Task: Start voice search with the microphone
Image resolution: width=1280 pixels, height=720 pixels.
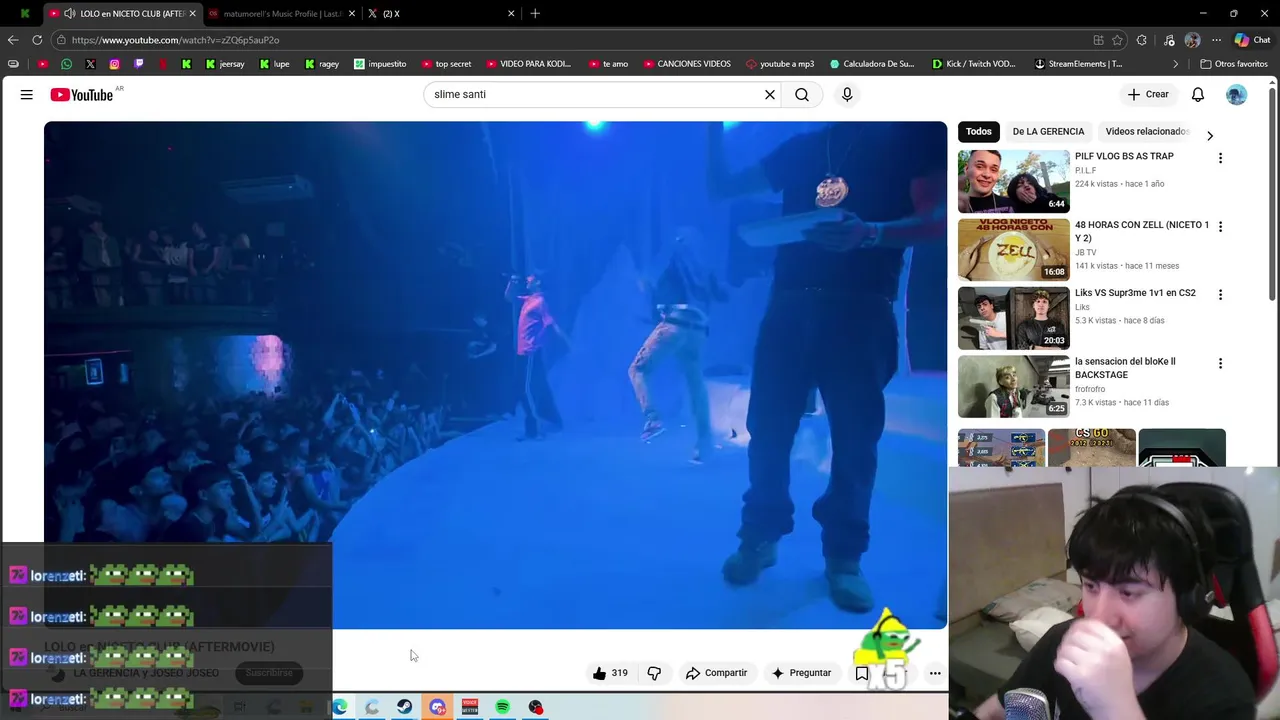Action: pyautogui.click(x=847, y=94)
